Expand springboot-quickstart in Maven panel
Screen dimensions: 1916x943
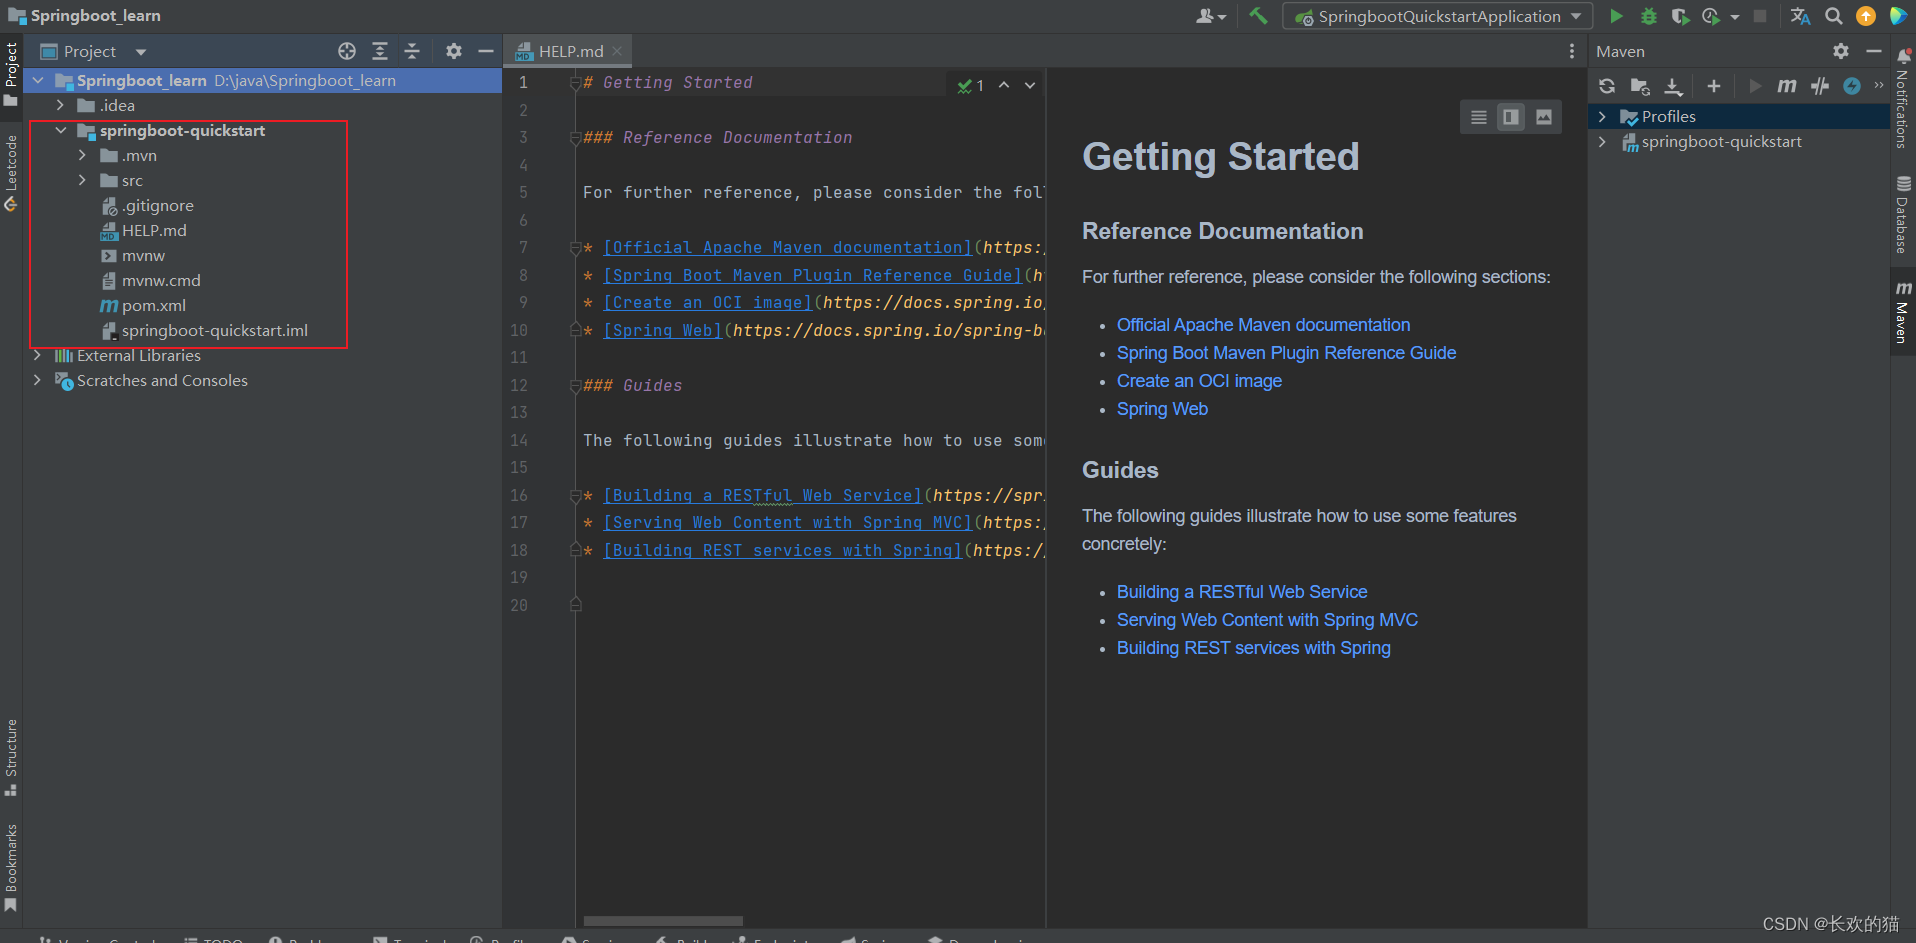click(1602, 141)
